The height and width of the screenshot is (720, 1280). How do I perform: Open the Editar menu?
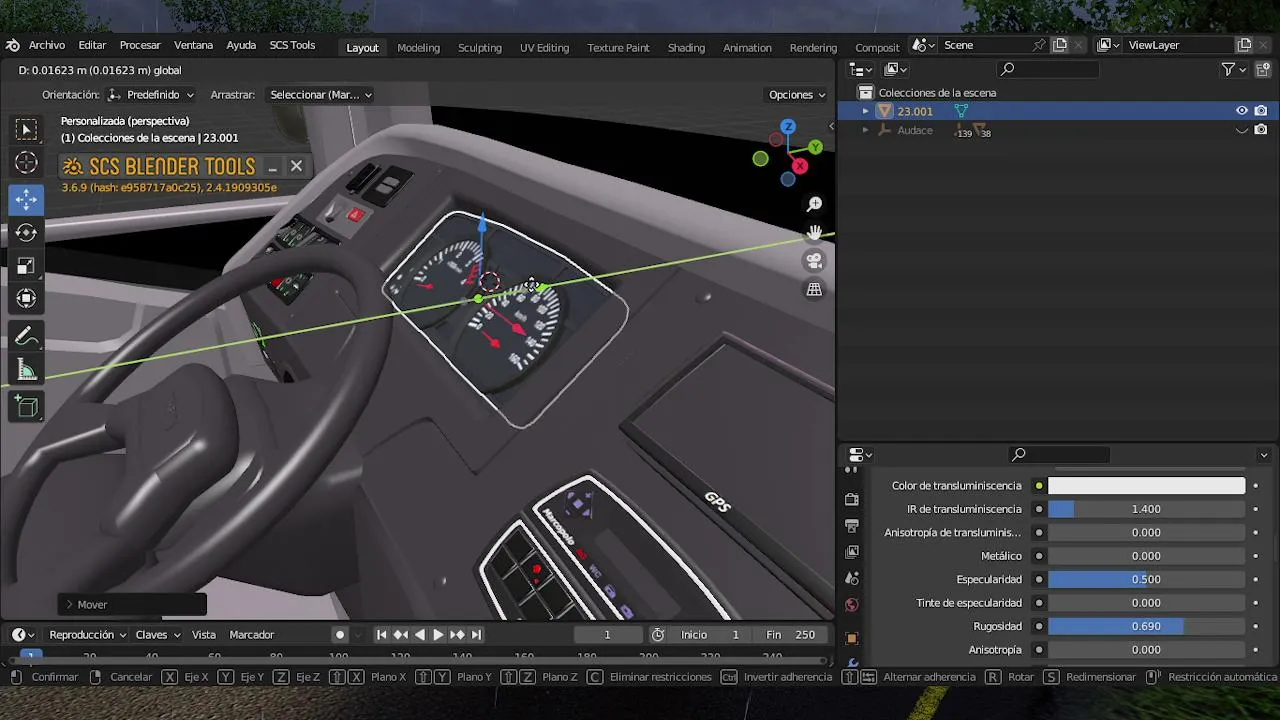(x=92, y=45)
